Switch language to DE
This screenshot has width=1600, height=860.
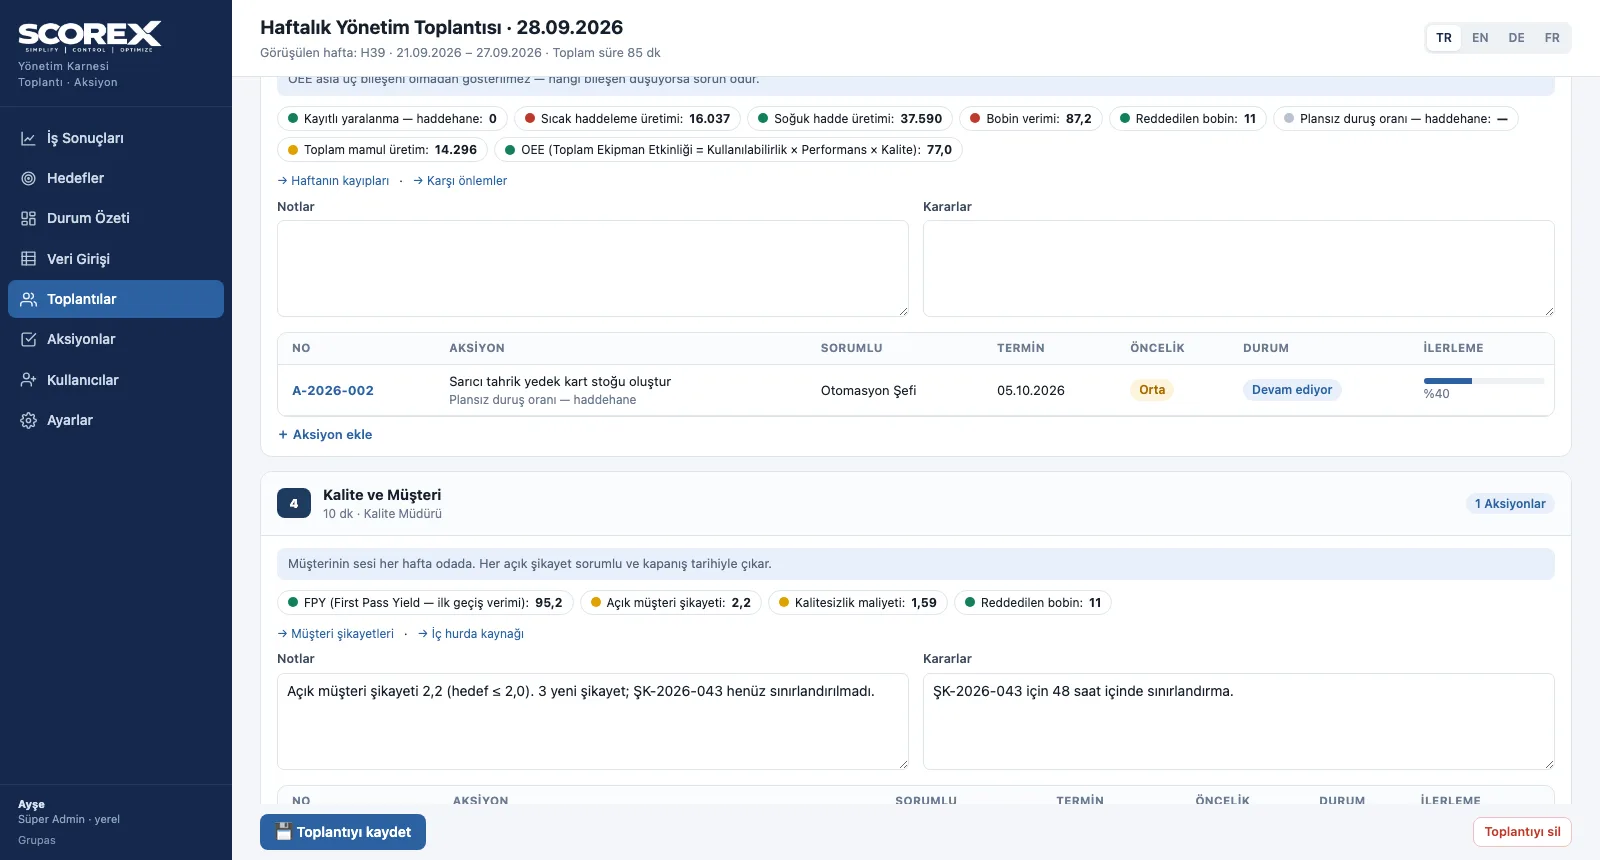pyautogui.click(x=1516, y=38)
